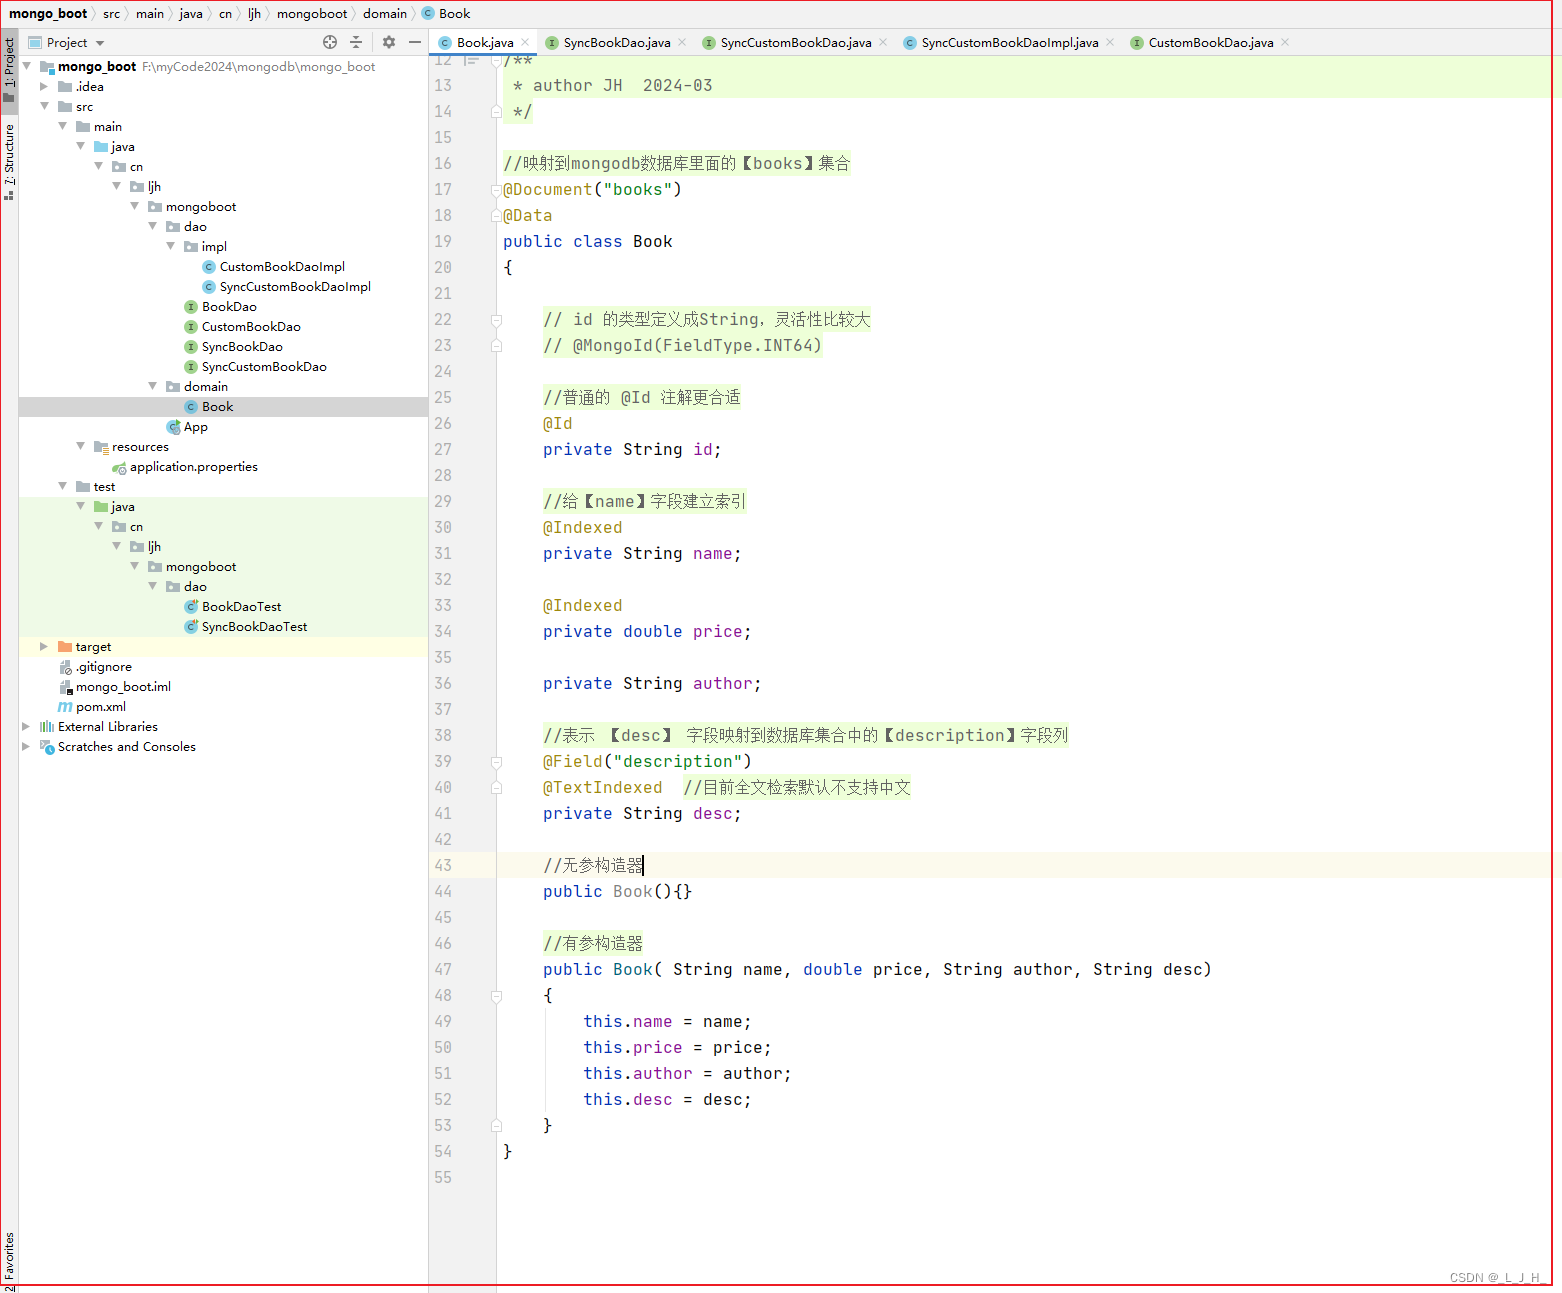Switch to the SyncBookDao.java tab

pos(616,42)
